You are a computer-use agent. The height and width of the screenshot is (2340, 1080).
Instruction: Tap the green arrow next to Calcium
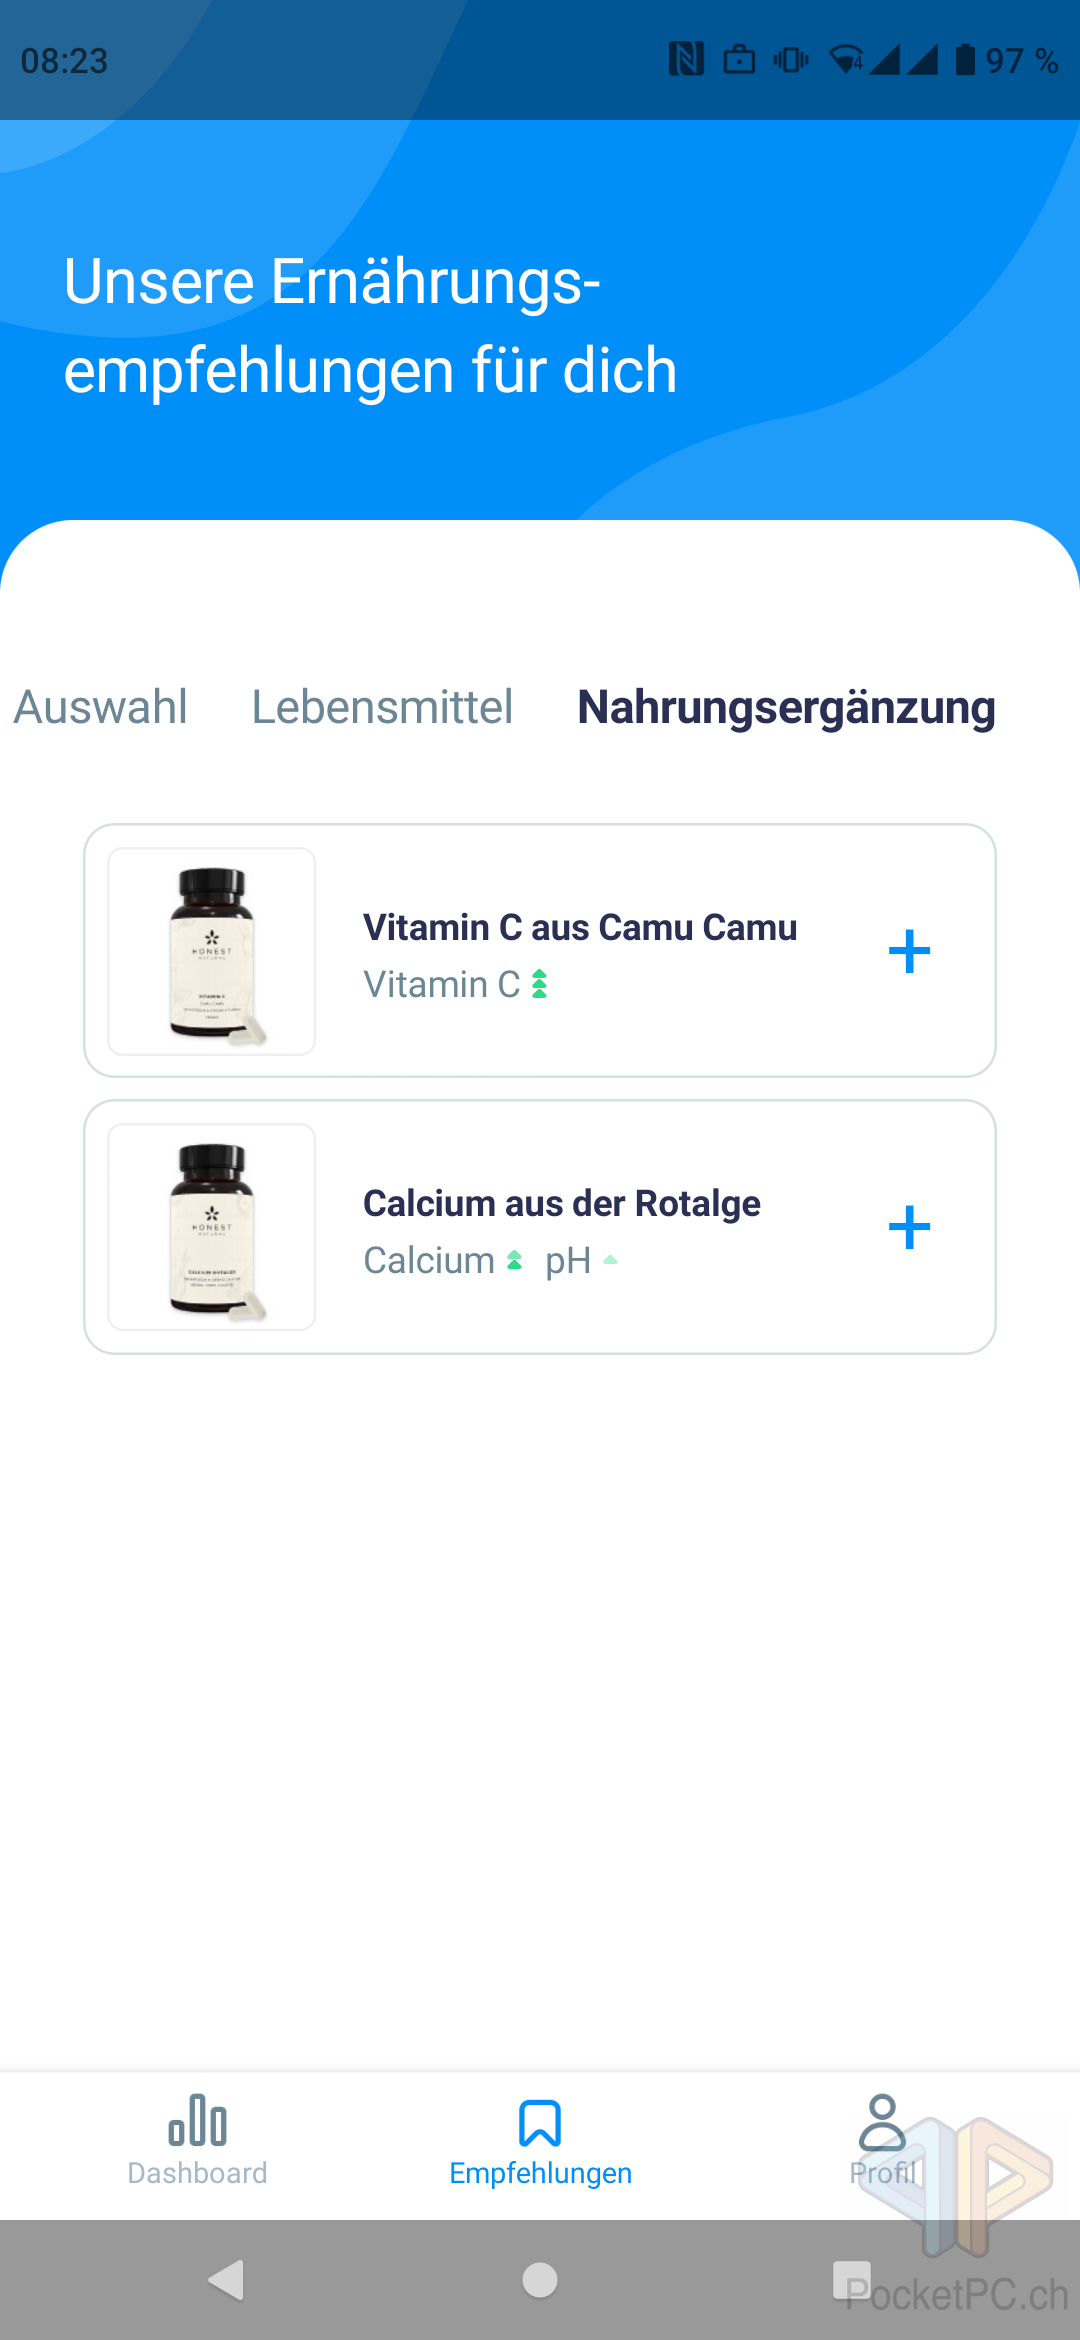(x=514, y=1261)
